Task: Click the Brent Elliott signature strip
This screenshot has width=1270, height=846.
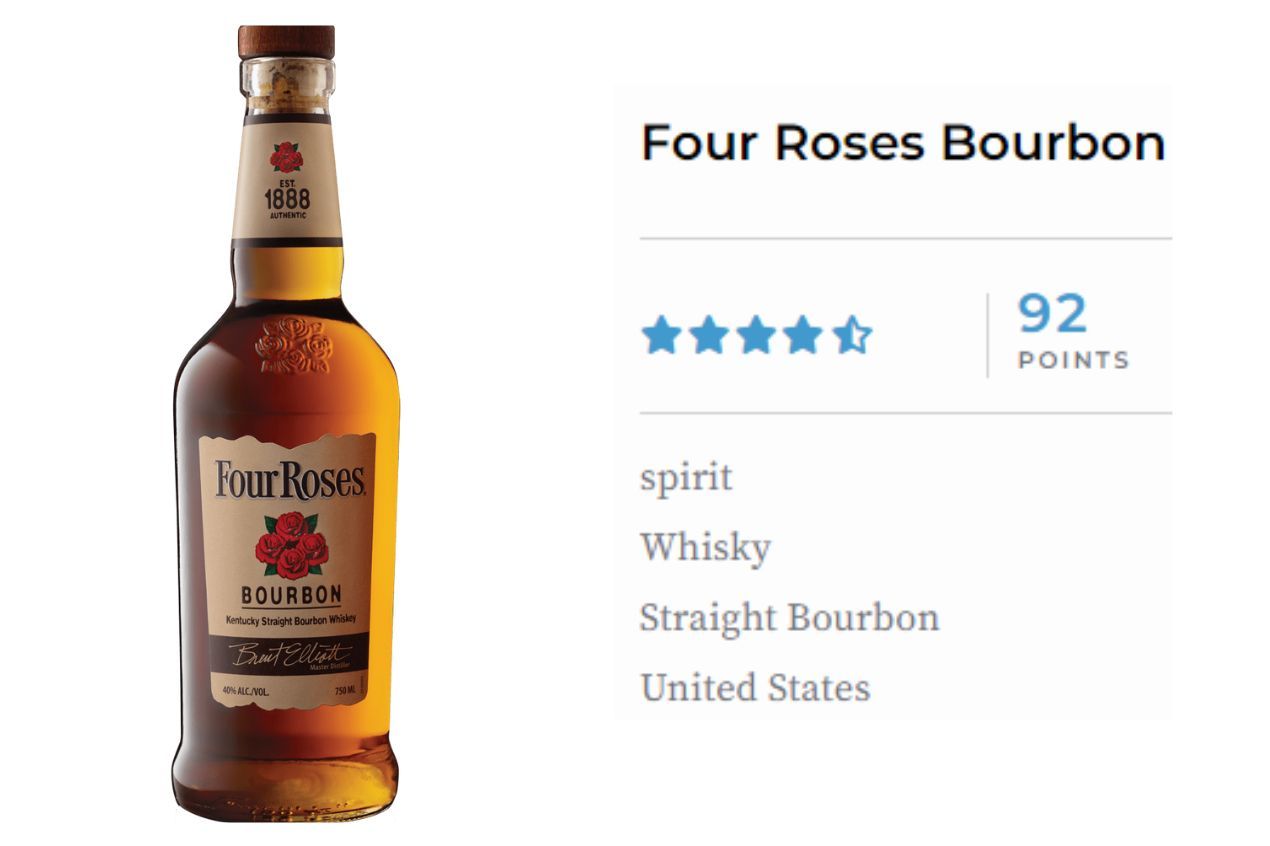Action: (289, 654)
